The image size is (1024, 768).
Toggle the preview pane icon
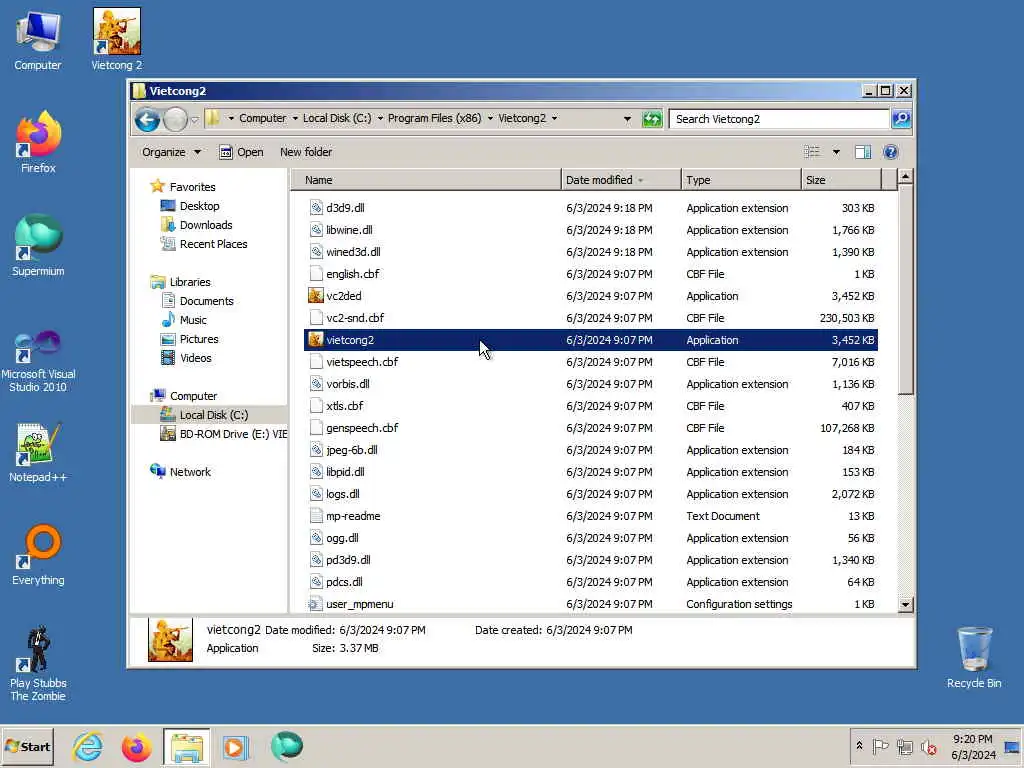(863, 152)
